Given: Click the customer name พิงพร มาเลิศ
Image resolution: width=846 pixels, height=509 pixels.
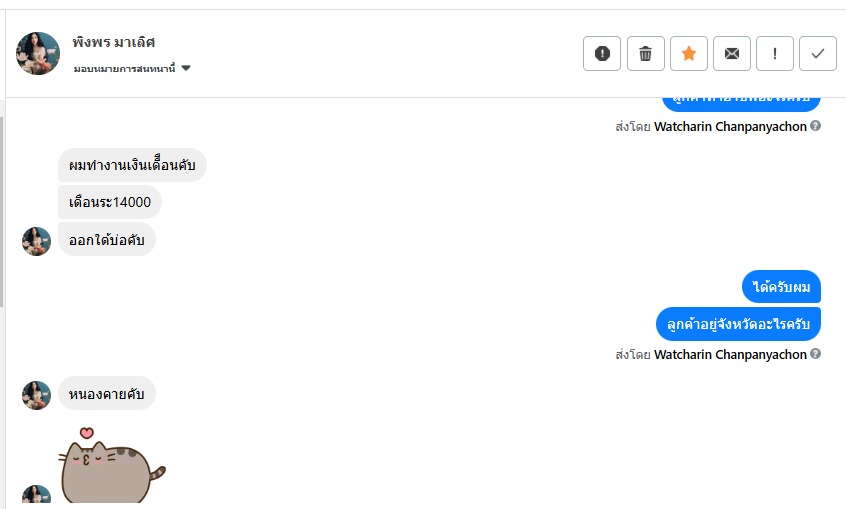Looking at the screenshot, I should (x=114, y=42).
